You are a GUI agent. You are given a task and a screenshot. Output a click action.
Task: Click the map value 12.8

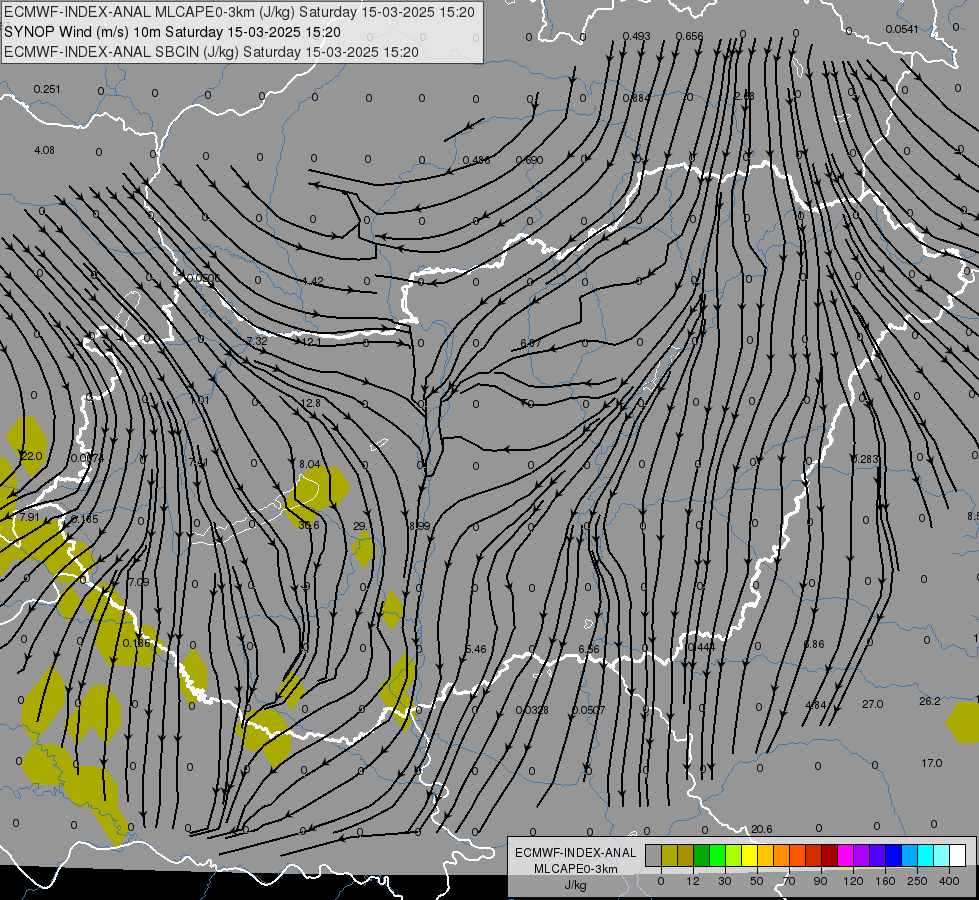(310, 403)
